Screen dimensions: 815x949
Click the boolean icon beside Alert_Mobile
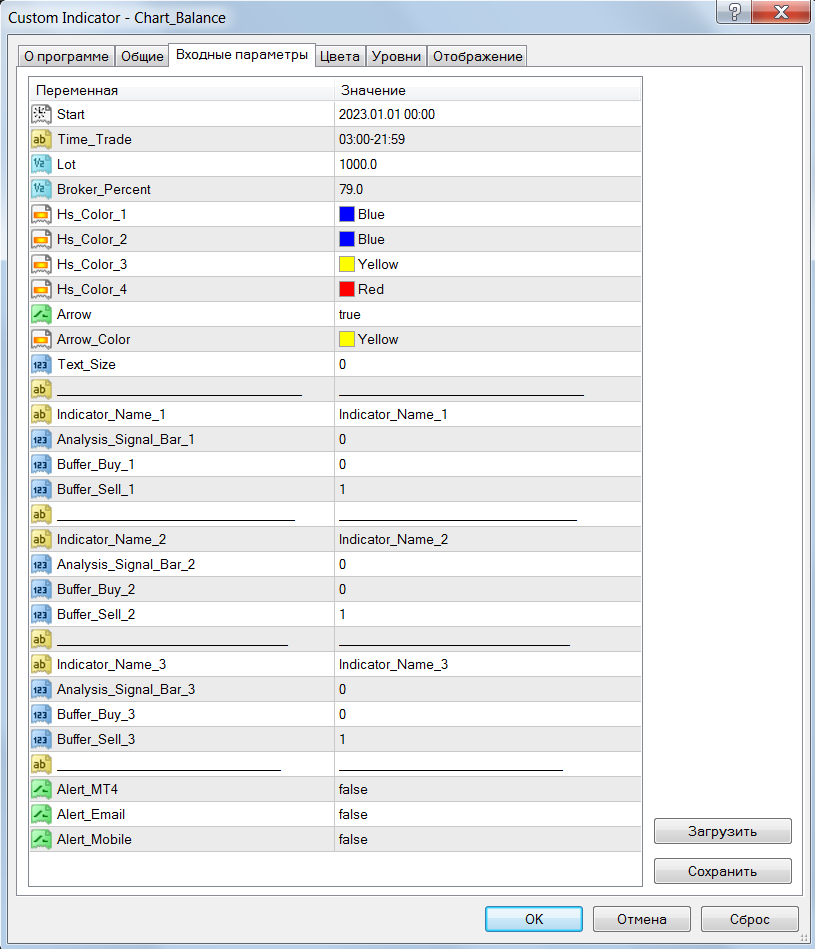[x=41, y=839]
